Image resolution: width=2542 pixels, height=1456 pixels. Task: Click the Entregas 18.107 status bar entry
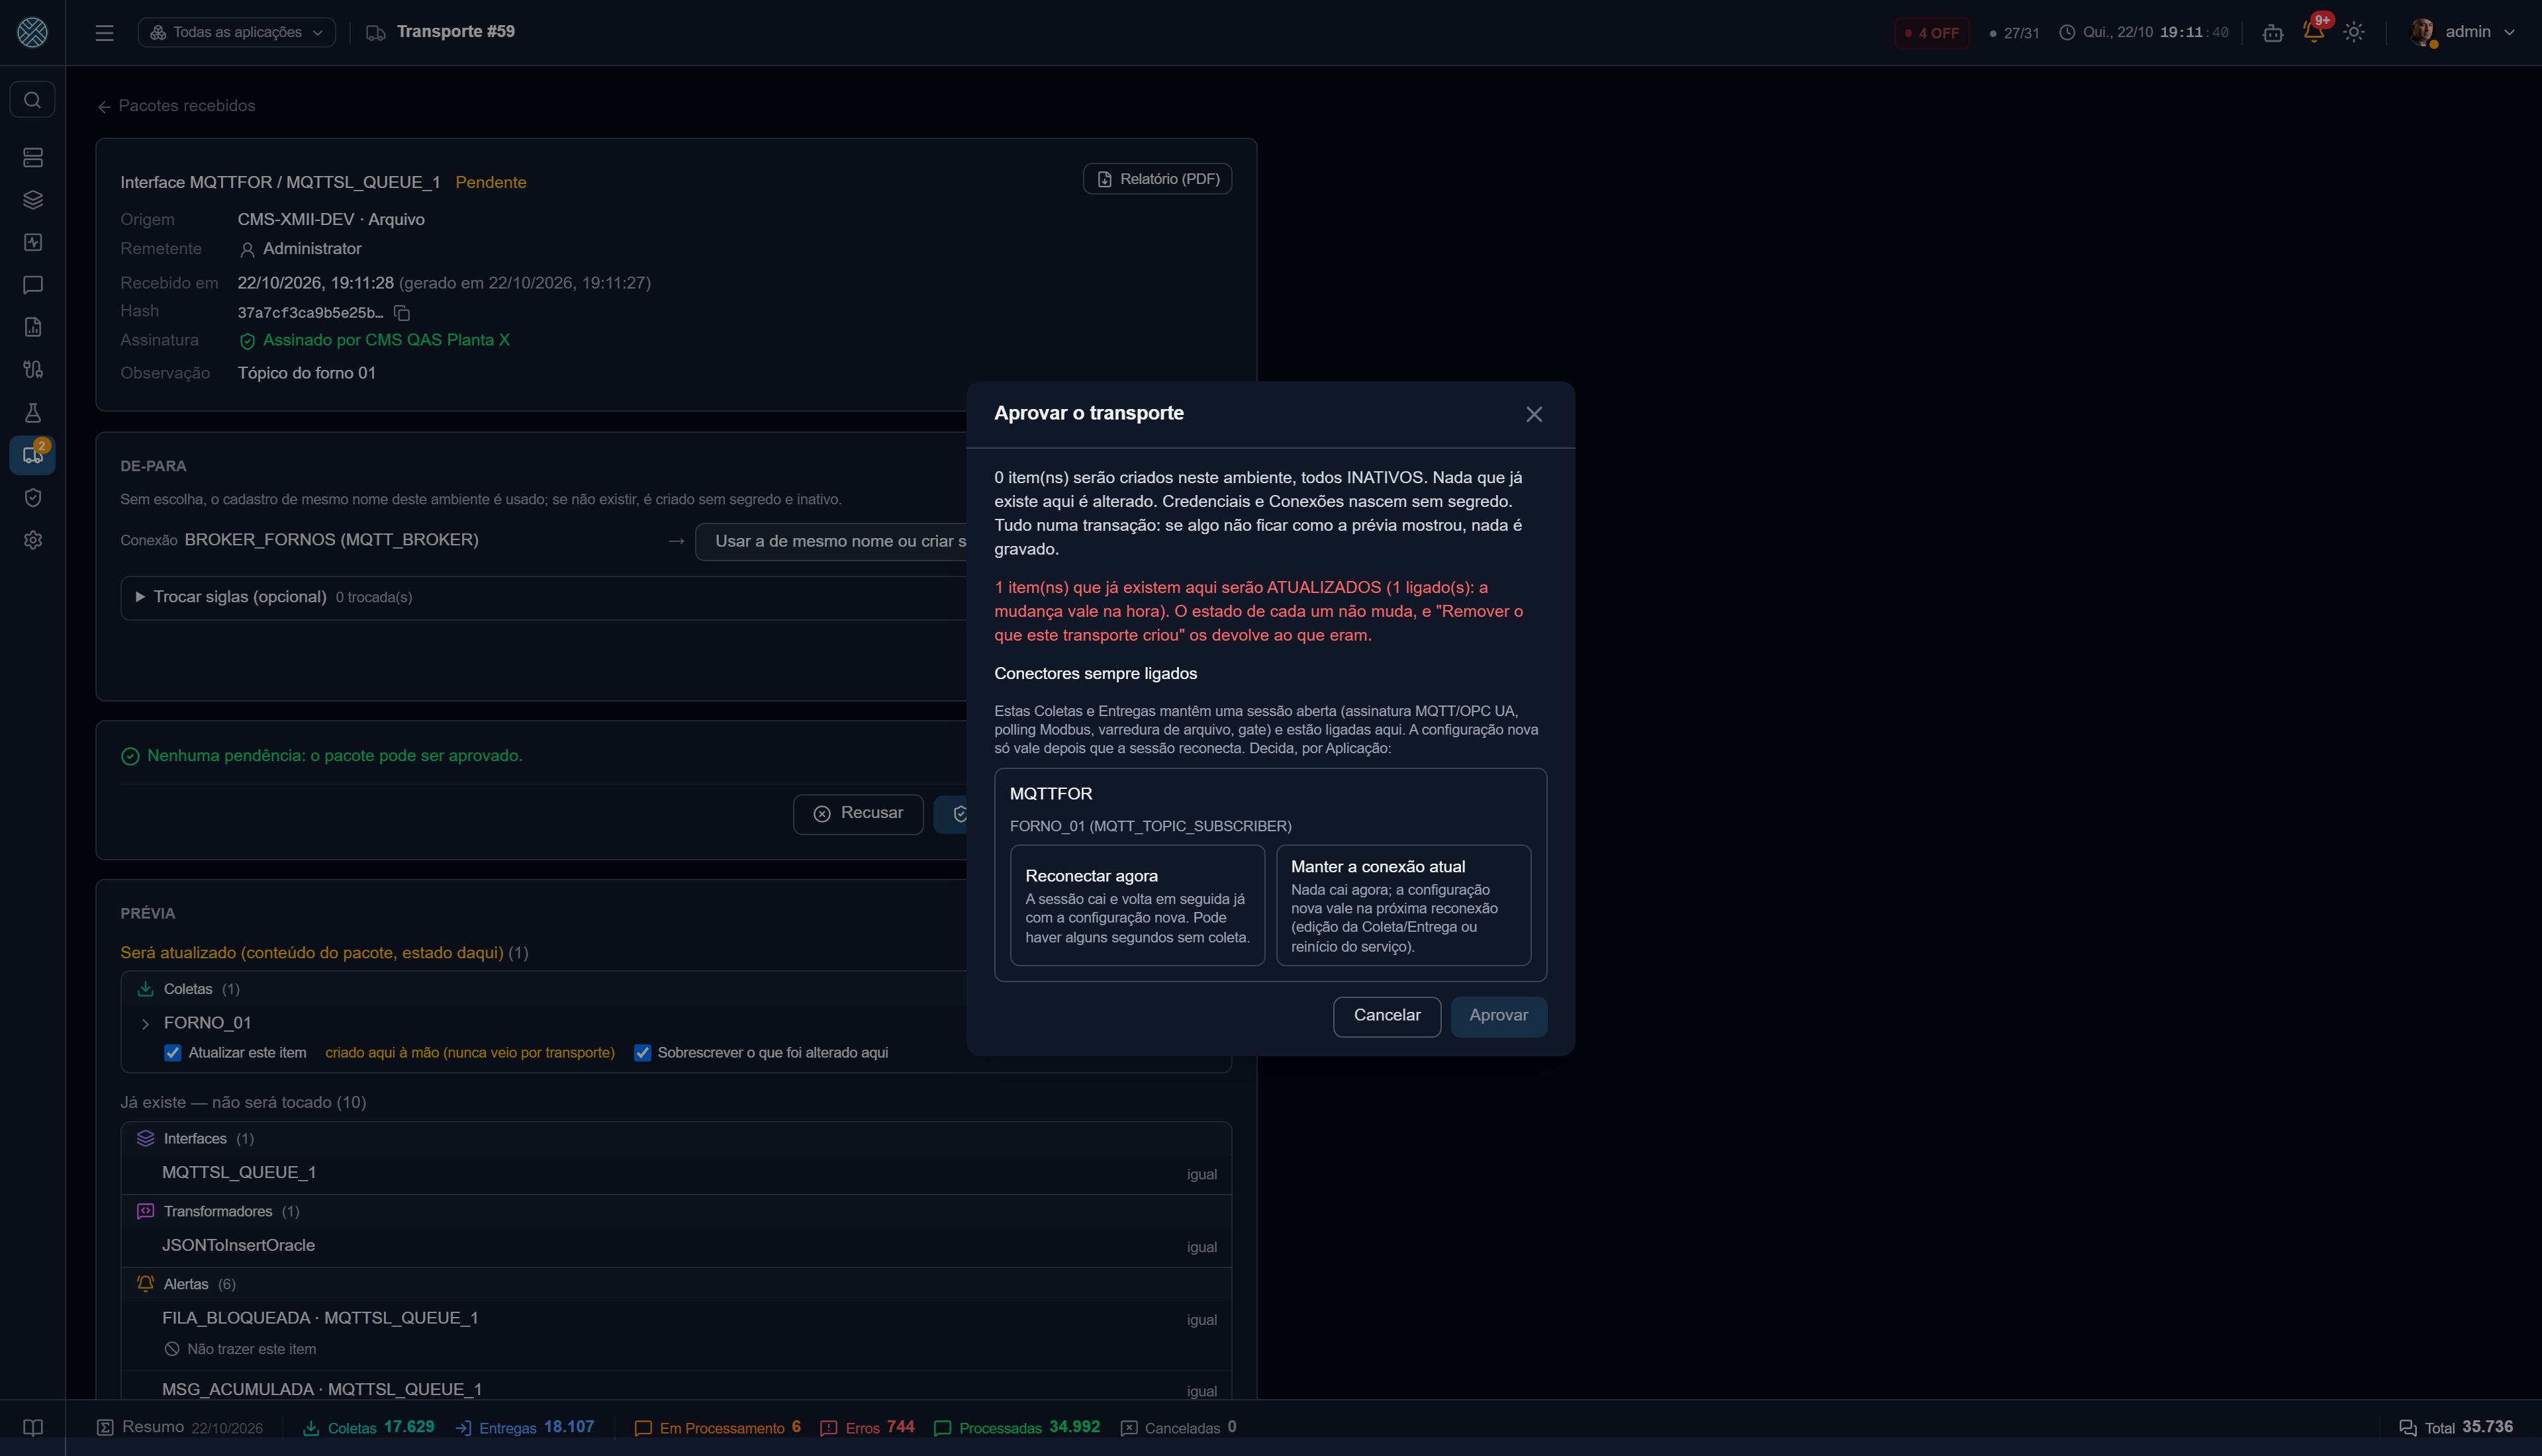[524, 1427]
